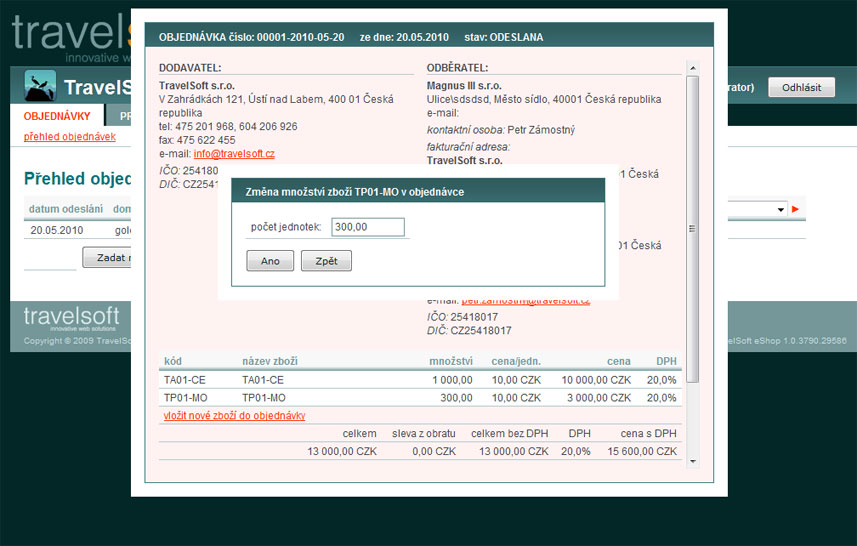Click the 0,00 CZK sleva value
Viewport: 857px width, 546px height.
tap(434, 451)
